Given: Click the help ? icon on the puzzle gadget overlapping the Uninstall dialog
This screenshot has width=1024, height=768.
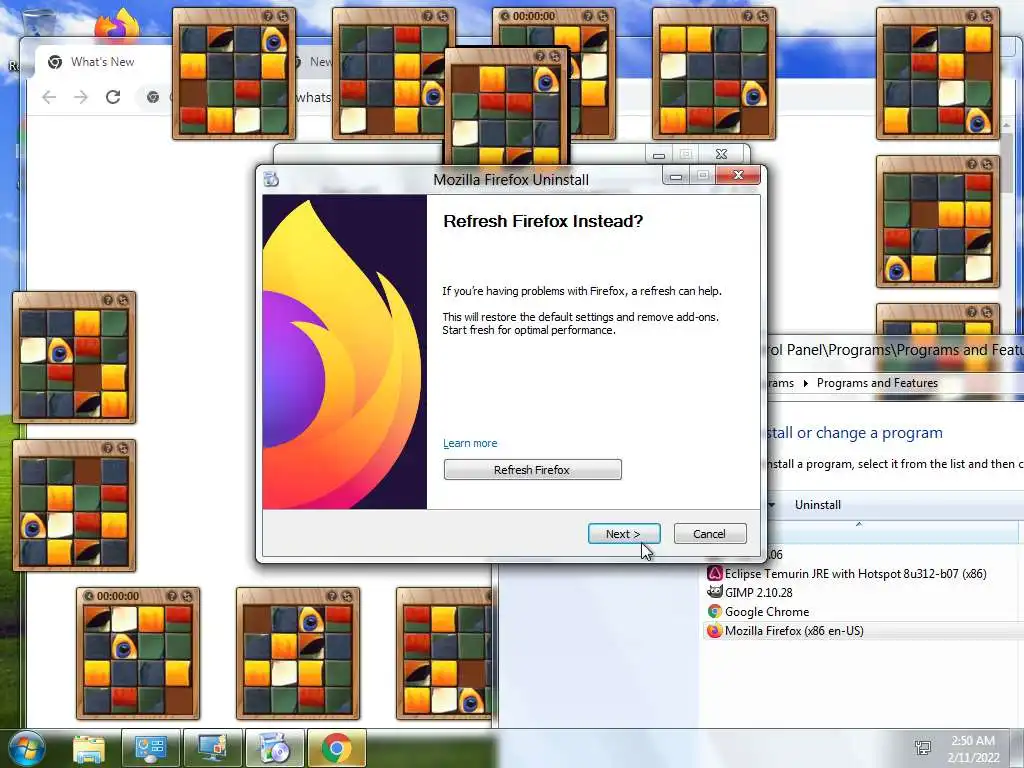Looking at the screenshot, I should click(x=540, y=56).
